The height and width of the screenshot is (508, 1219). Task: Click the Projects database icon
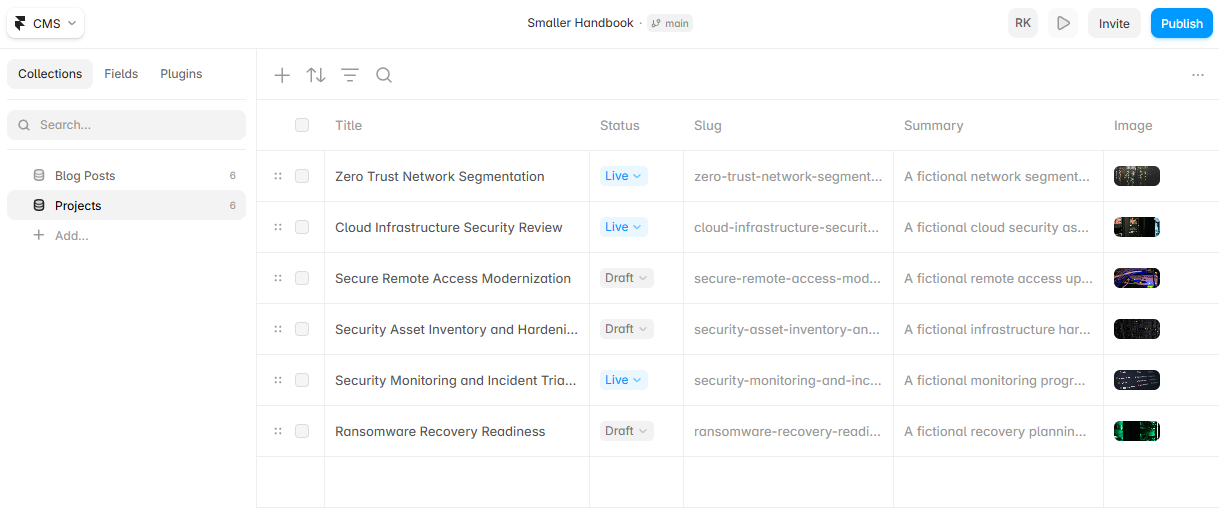39,205
